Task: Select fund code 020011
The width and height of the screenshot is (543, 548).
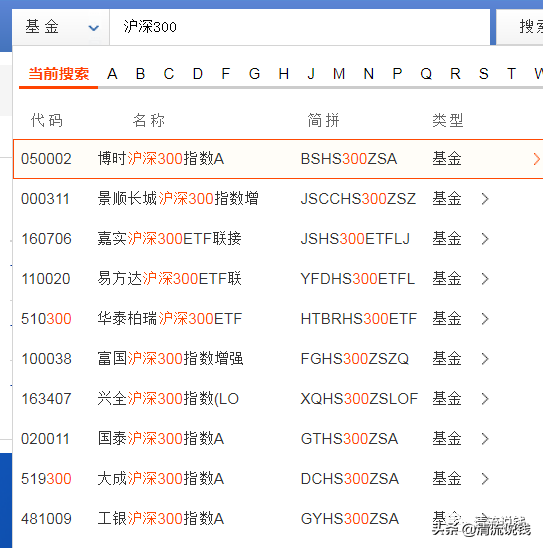Action: point(45,439)
